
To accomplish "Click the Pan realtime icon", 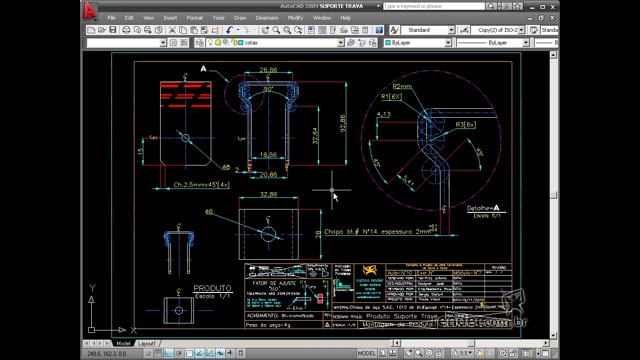I will tap(266, 30).
